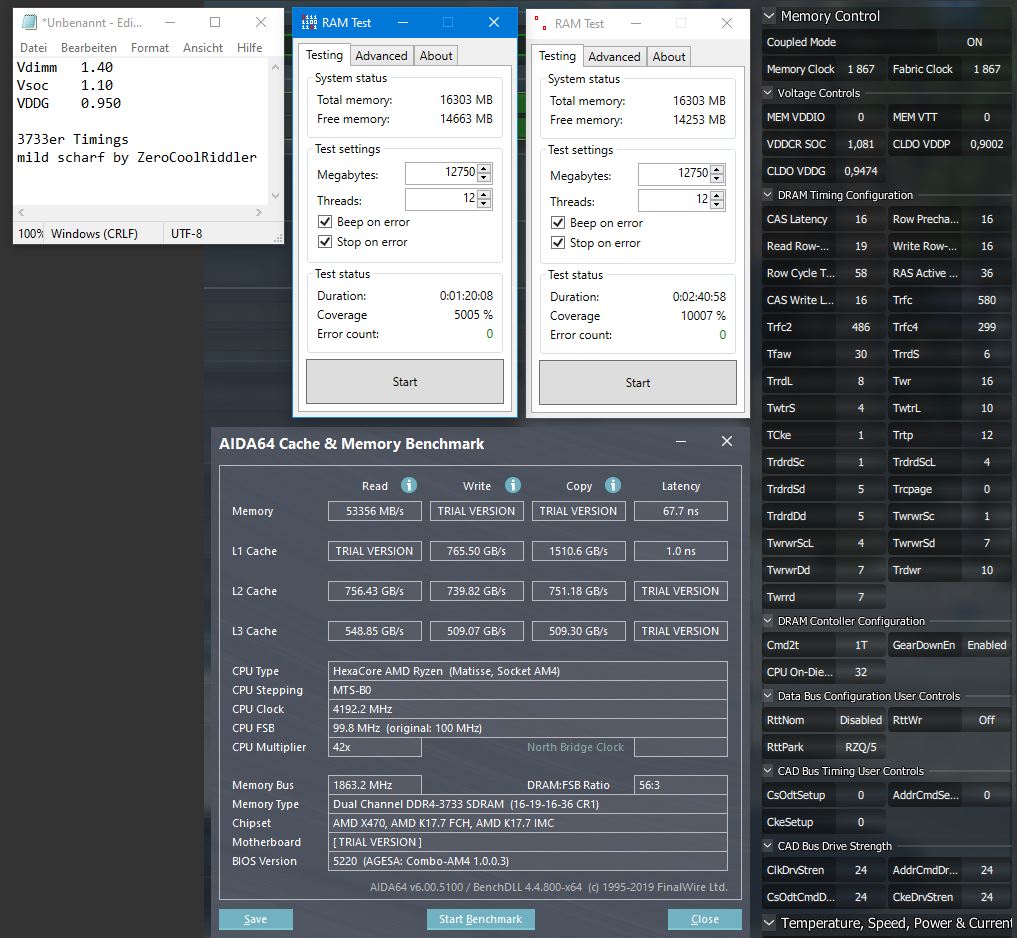
Task: Switch to About tab in left RAM Test
Action: [x=436, y=56]
